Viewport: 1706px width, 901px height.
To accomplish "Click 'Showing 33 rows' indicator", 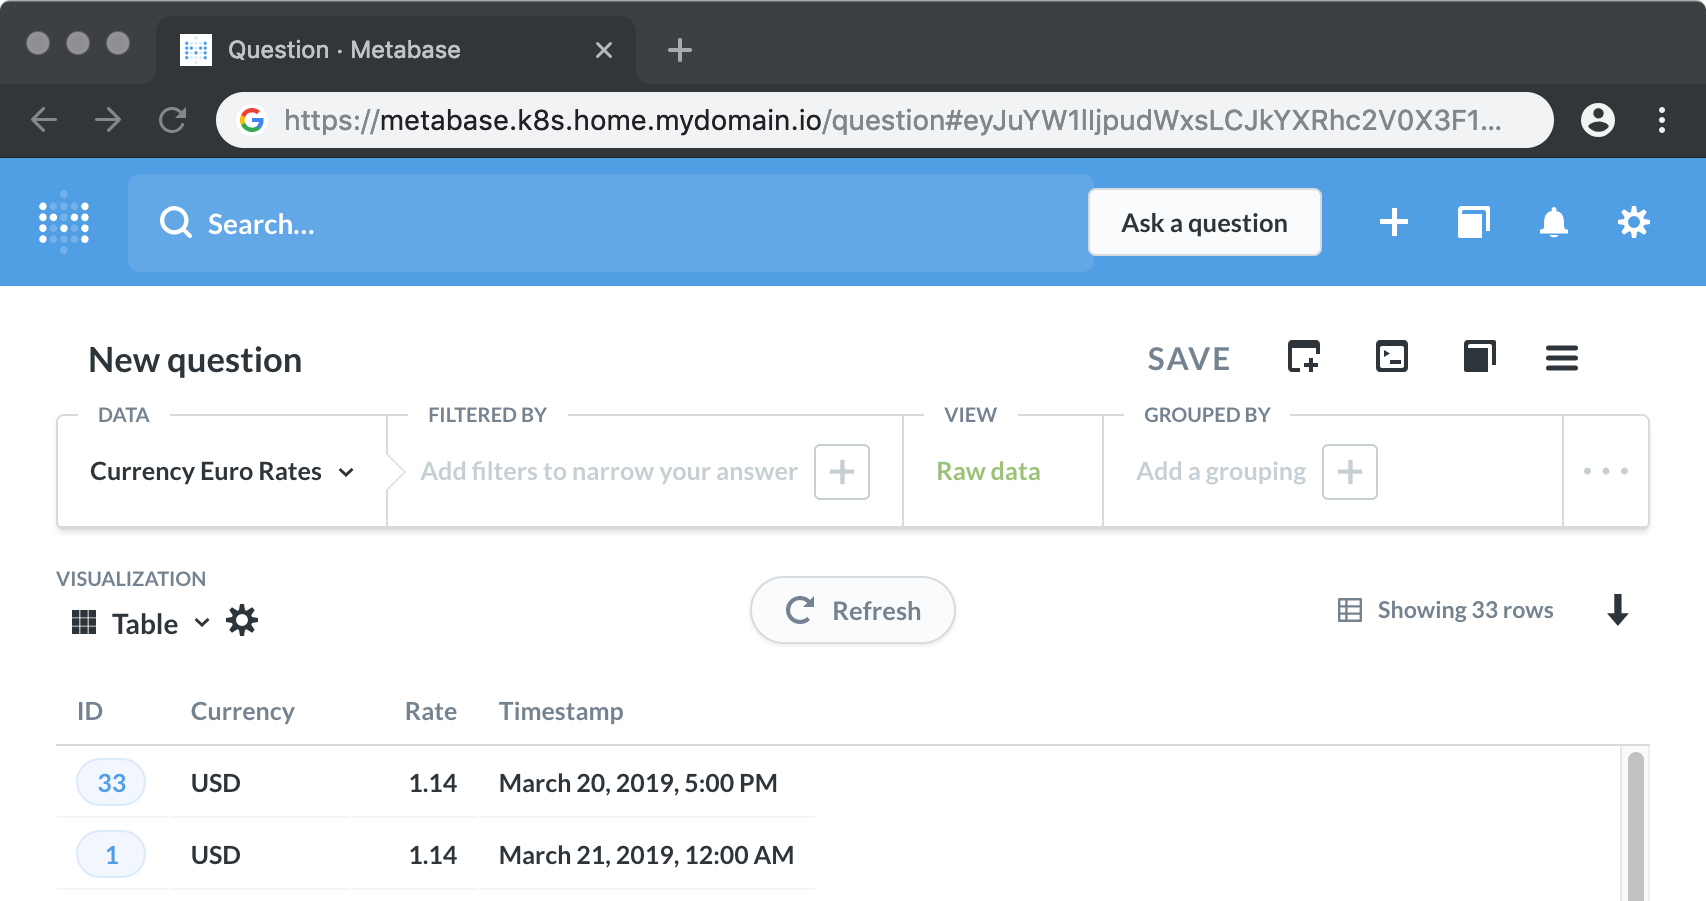I will click(1445, 610).
